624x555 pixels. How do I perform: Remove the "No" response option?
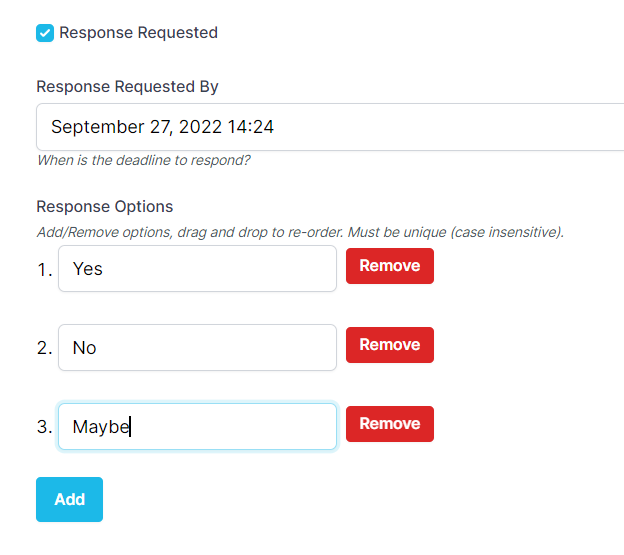(390, 345)
